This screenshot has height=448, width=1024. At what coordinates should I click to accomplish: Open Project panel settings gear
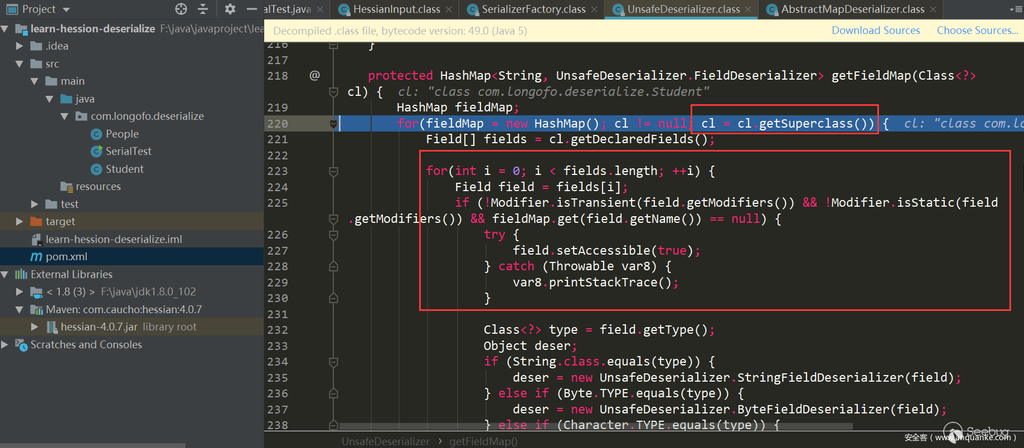[229, 9]
